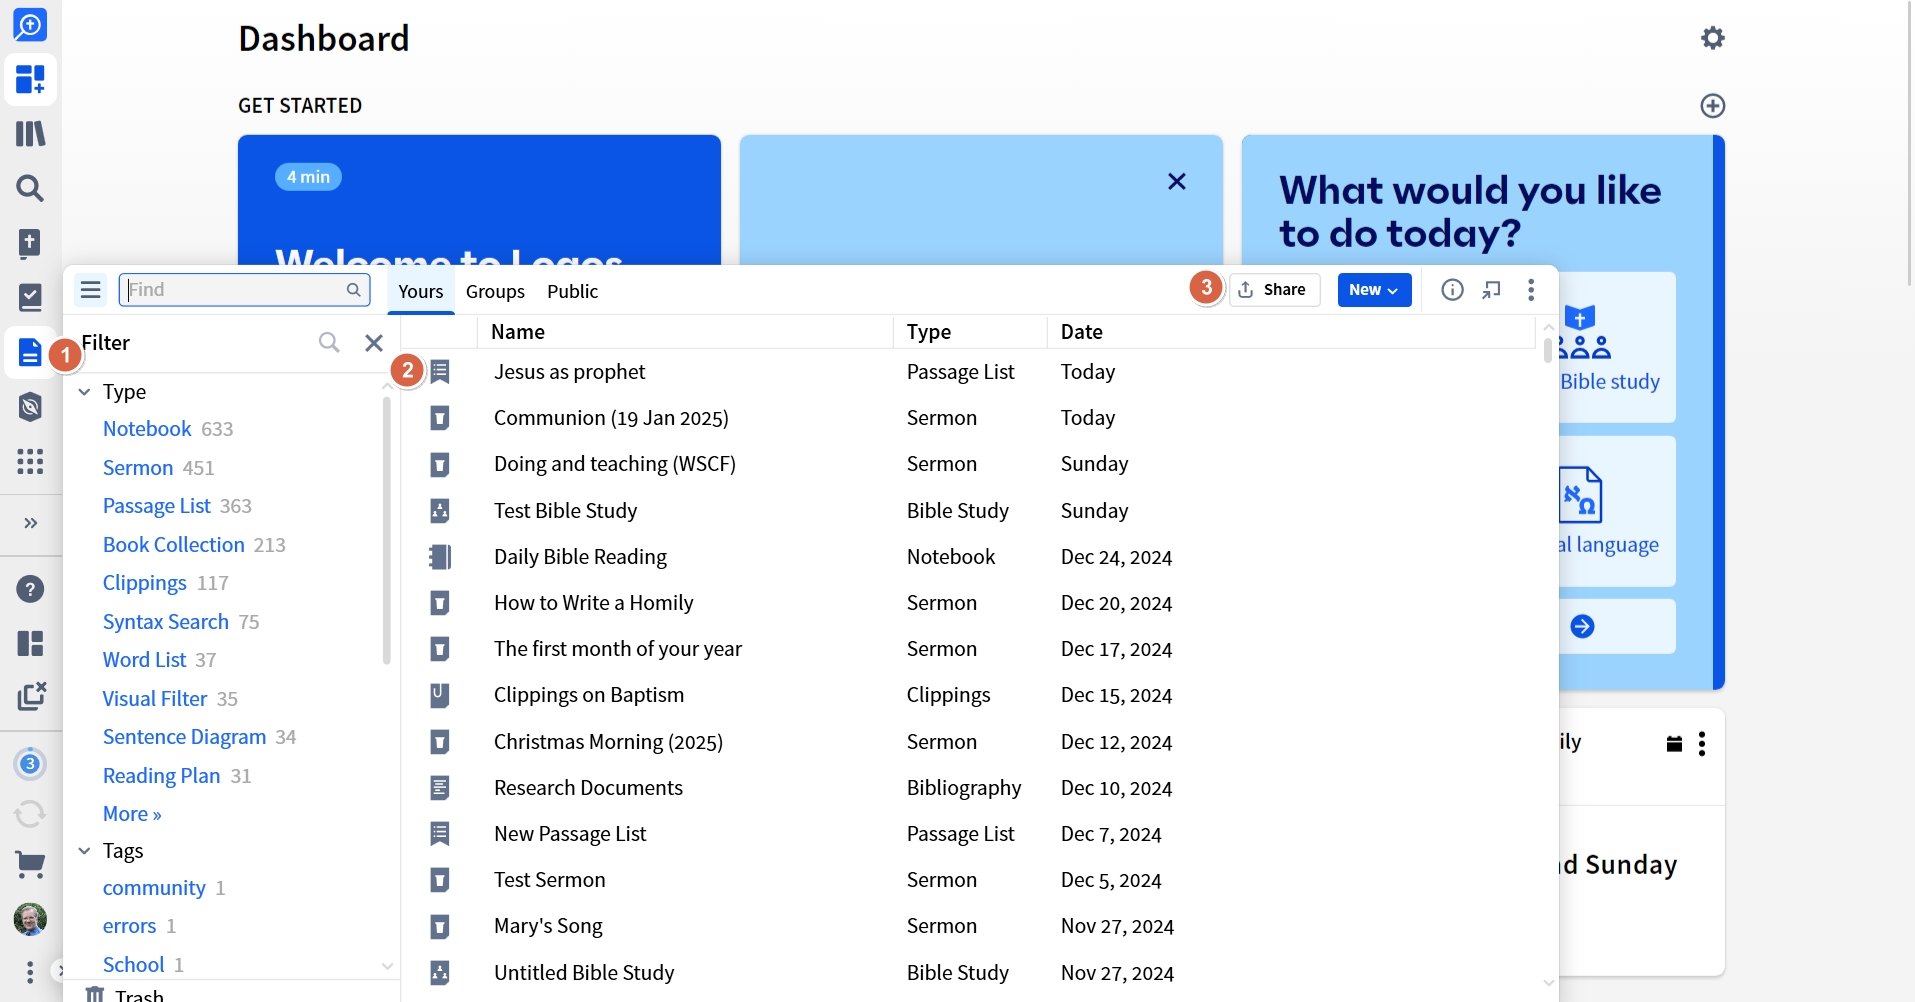
Task: Open the sidebar bottom three-dots menu
Action: click(30, 972)
